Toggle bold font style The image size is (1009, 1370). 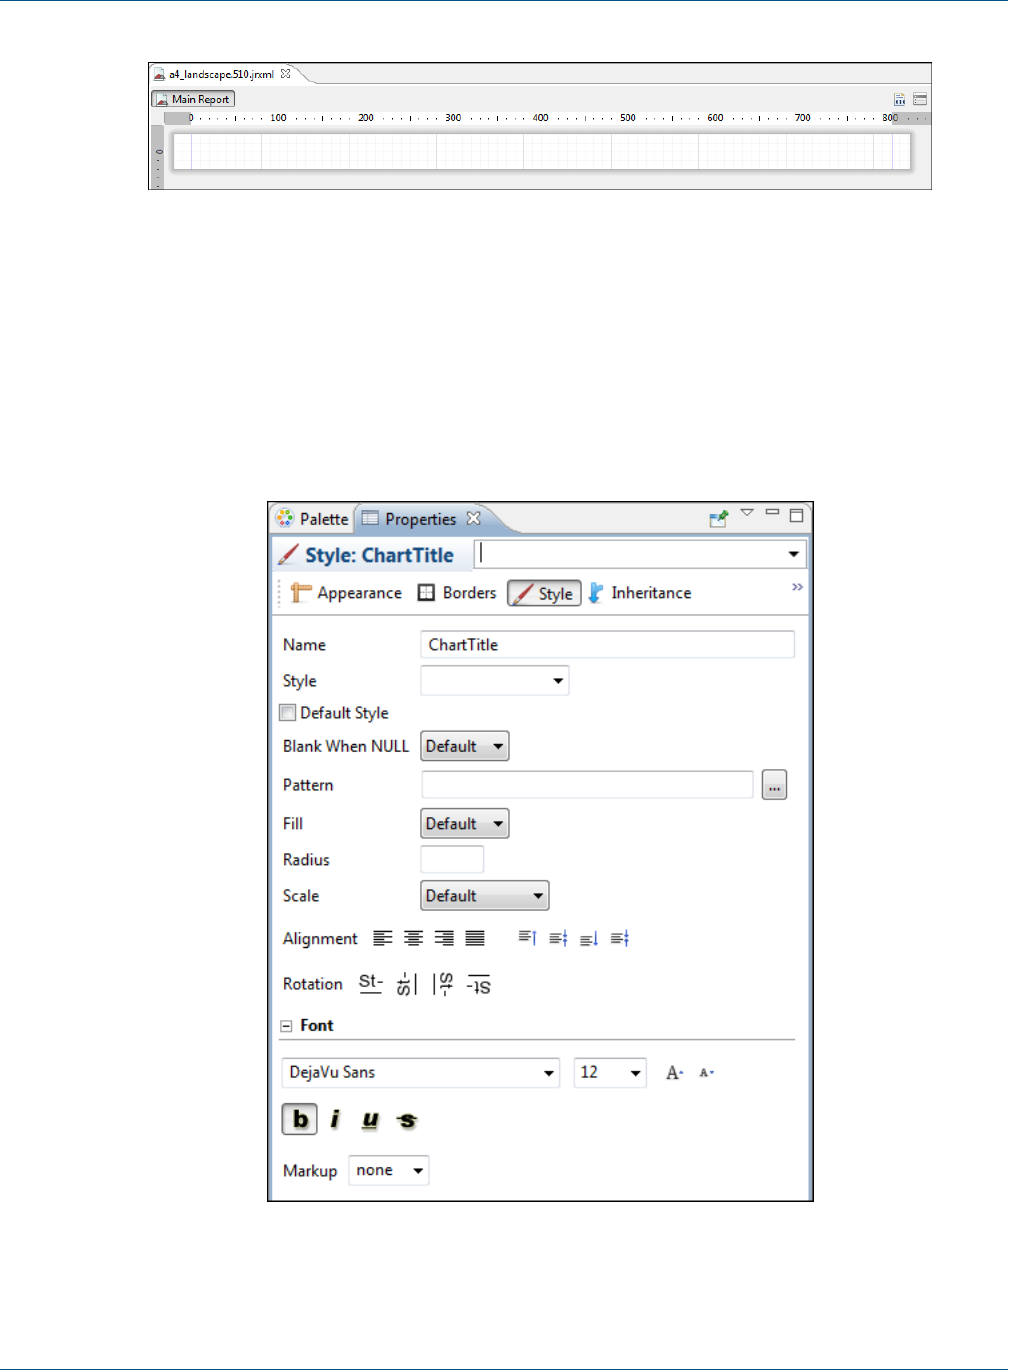(300, 1119)
